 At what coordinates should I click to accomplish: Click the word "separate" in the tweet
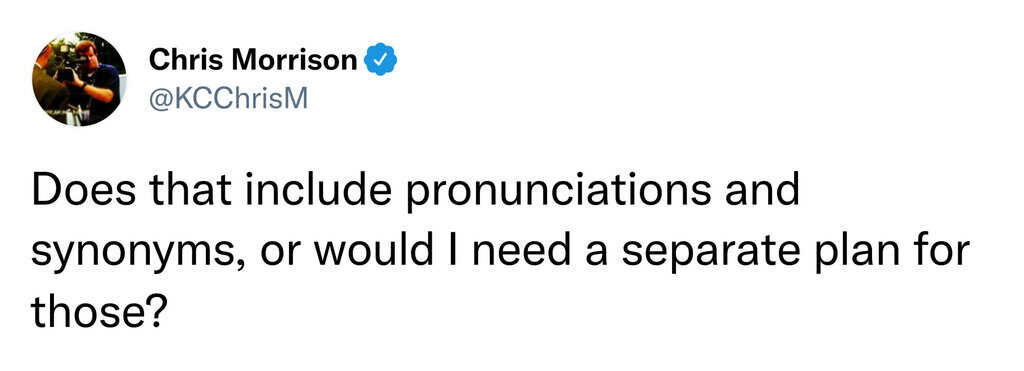(710, 253)
